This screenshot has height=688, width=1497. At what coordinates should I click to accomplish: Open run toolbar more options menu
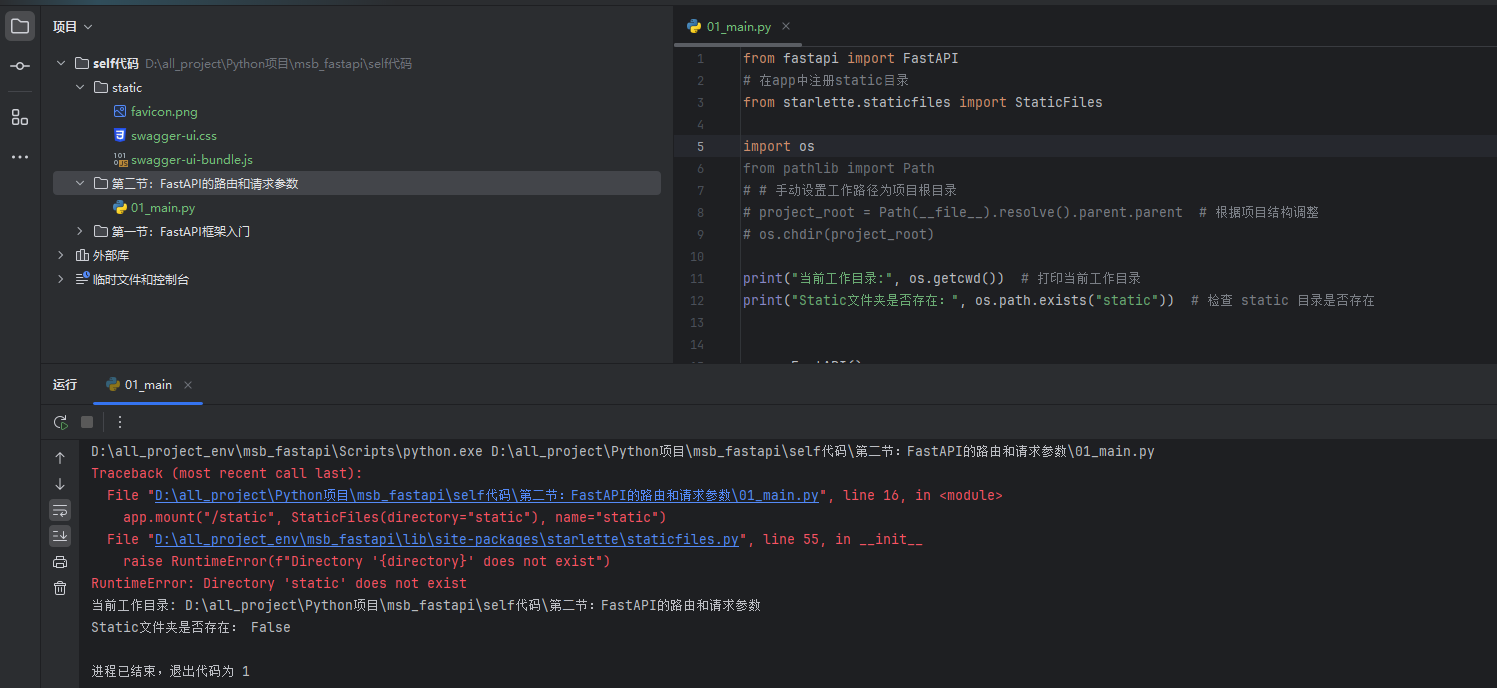[120, 422]
